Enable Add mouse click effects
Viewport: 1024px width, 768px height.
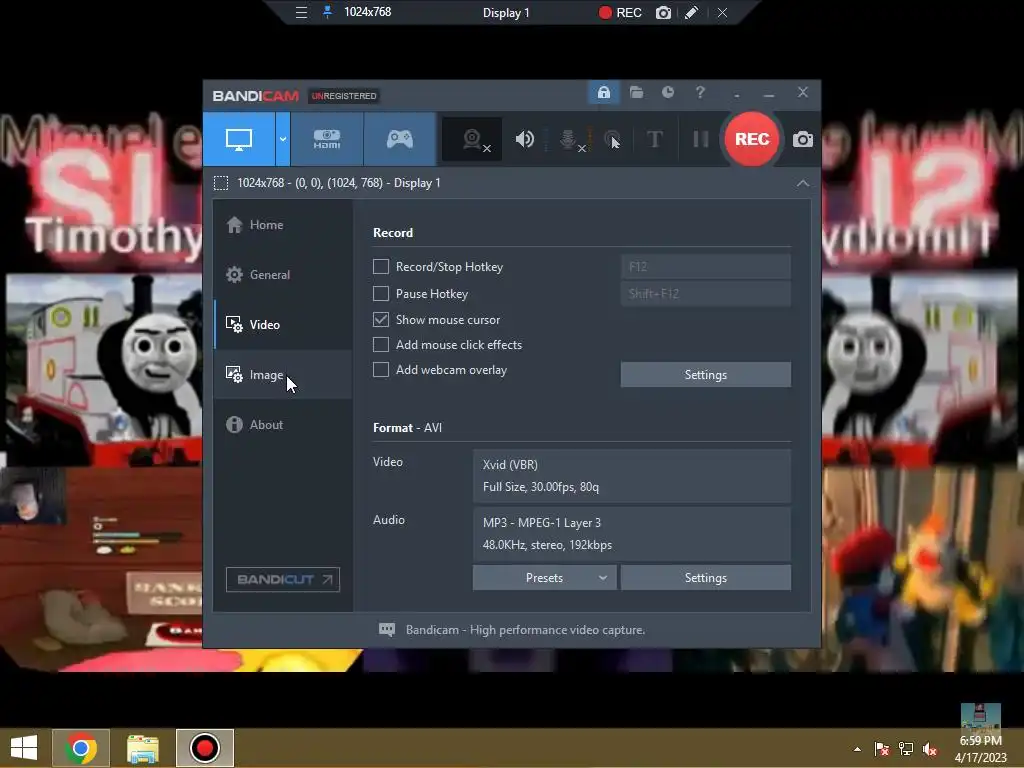coord(381,344)
